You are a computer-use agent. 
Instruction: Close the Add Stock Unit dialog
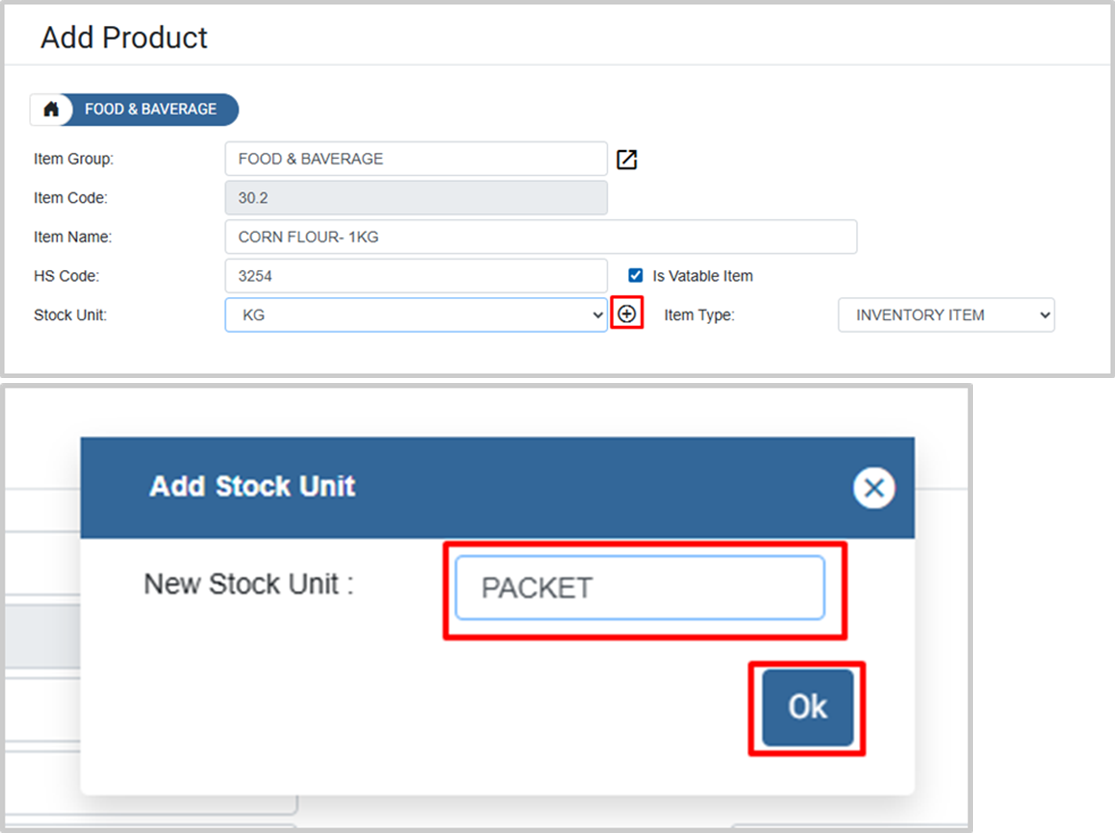873,488
